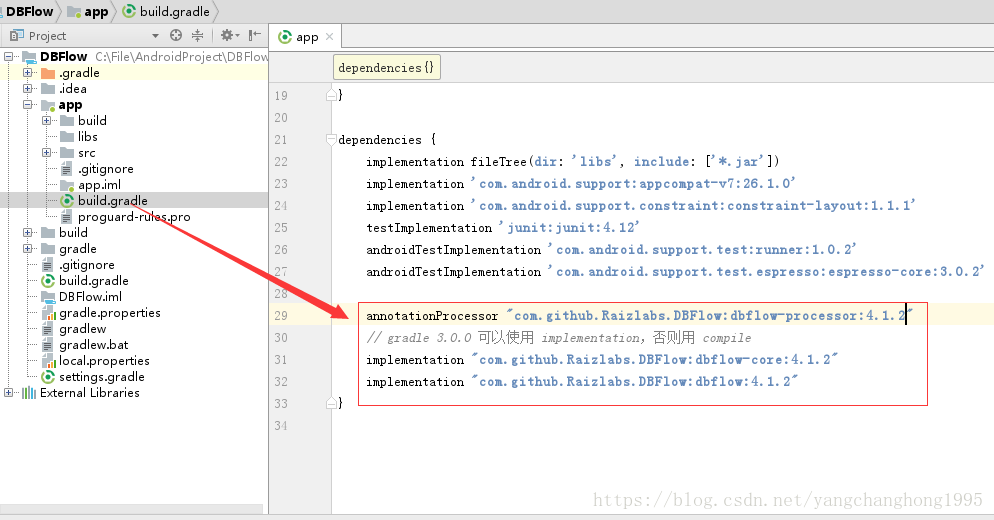Image resolution: width=994 pixels, height=520 pixels.
Task: Select the proguard-rules.pro file
Action: (134, 217)
